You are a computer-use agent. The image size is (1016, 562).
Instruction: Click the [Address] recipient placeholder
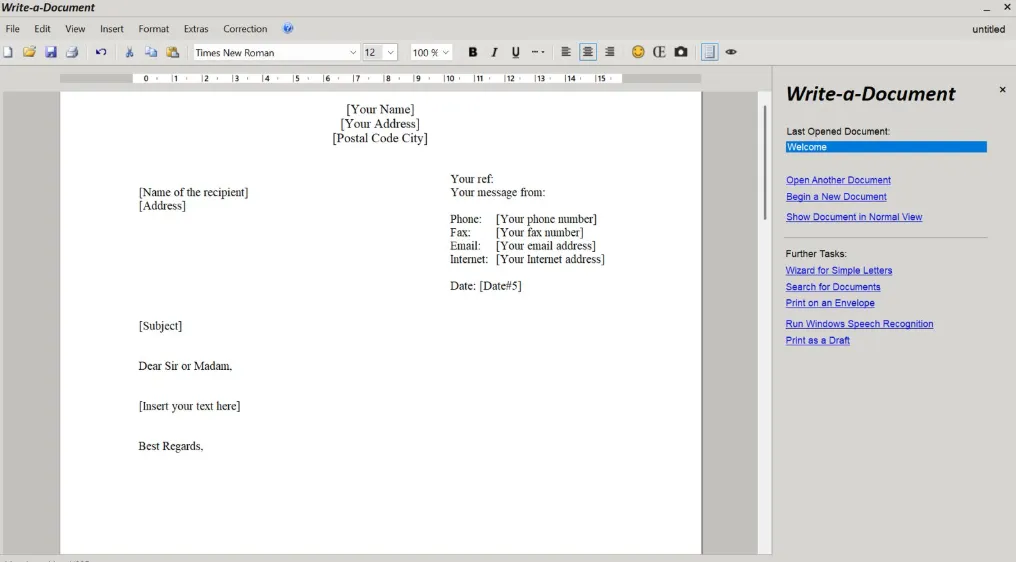[162, 206]
